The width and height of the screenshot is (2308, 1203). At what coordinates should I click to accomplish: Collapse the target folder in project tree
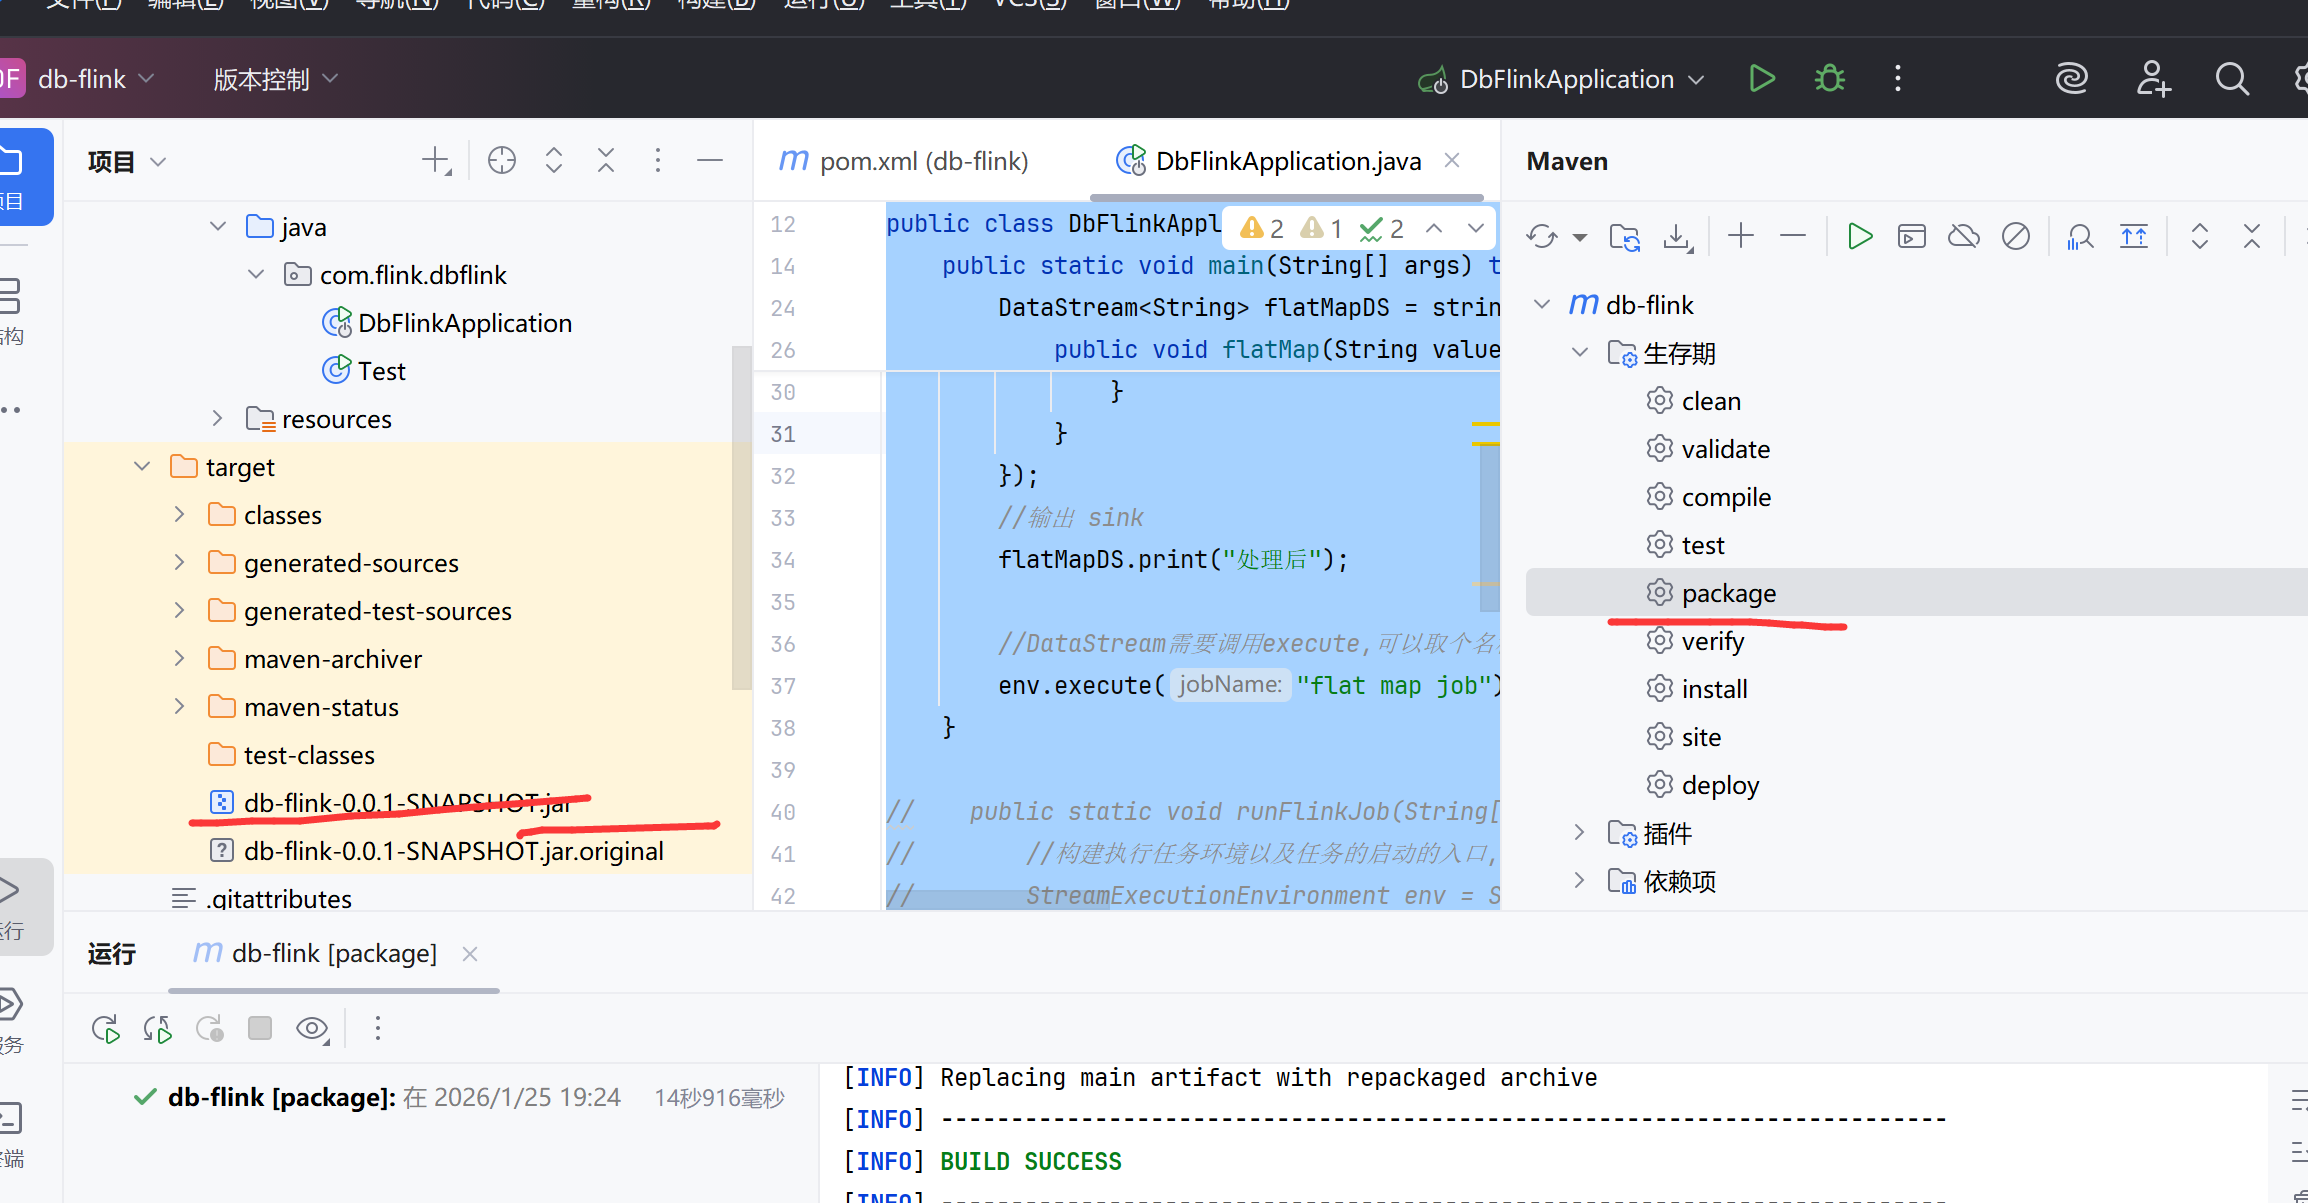(142, 467)
